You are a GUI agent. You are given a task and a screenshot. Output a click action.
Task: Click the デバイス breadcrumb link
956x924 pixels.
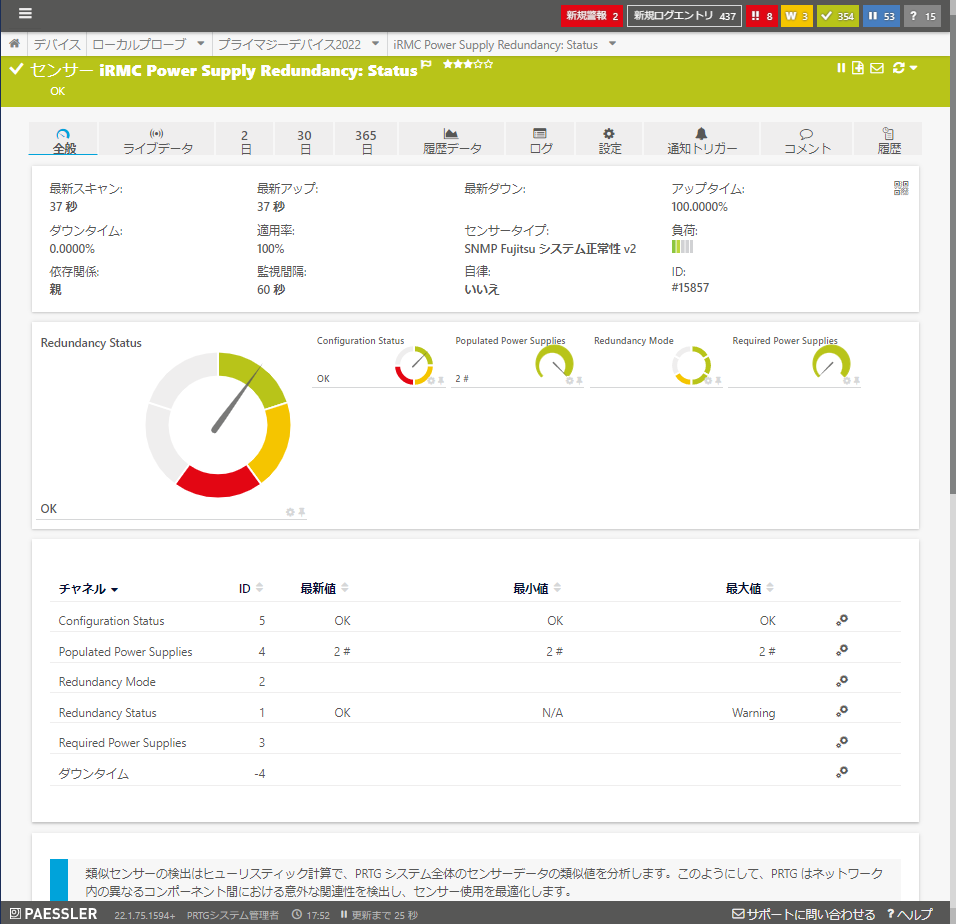tap(57, 44)
